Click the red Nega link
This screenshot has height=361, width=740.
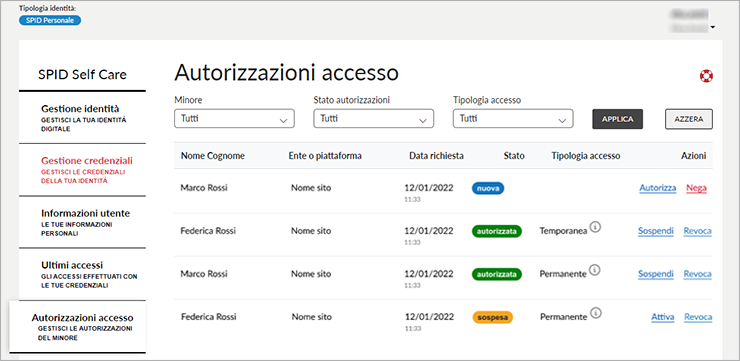pyautogui.click(x=697, y=188)
